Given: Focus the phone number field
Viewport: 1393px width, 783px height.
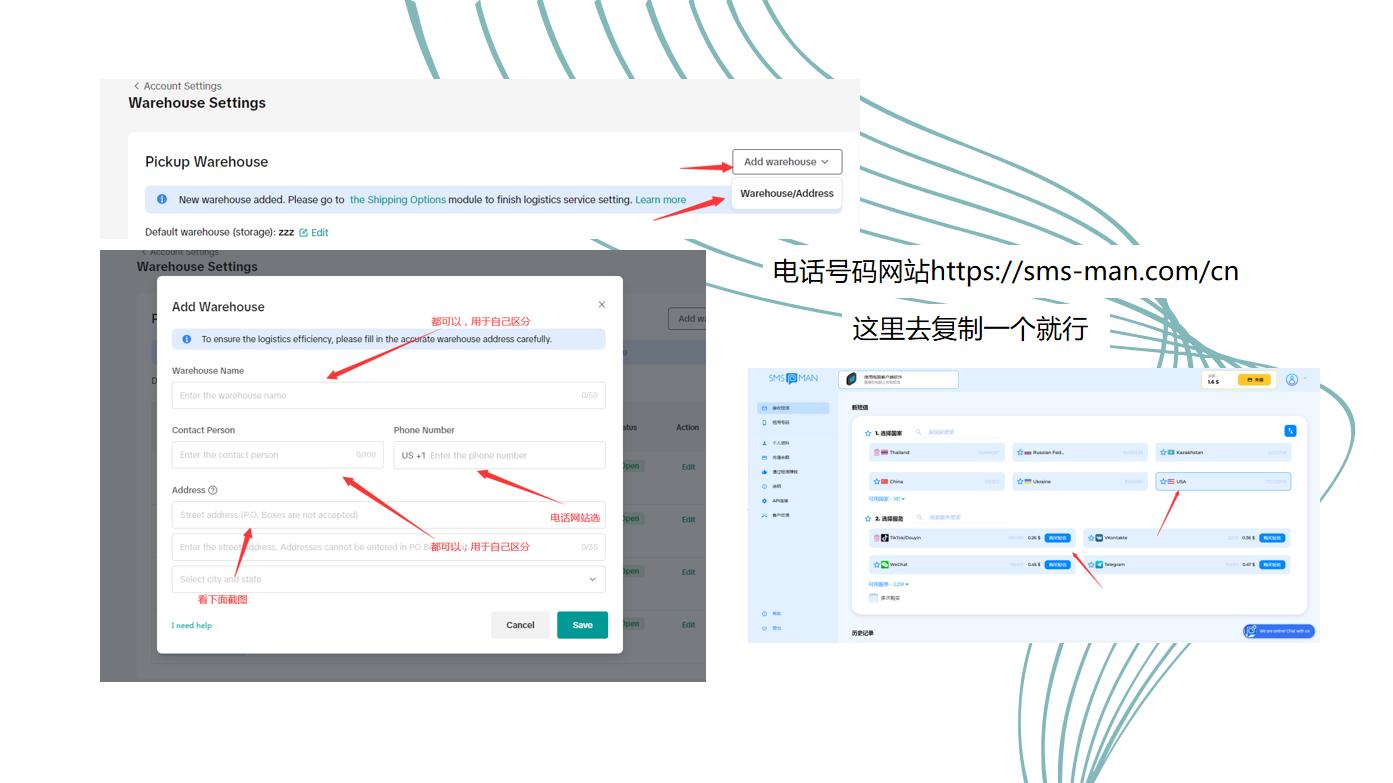Looking at the screenshot, I should [499, 455].
